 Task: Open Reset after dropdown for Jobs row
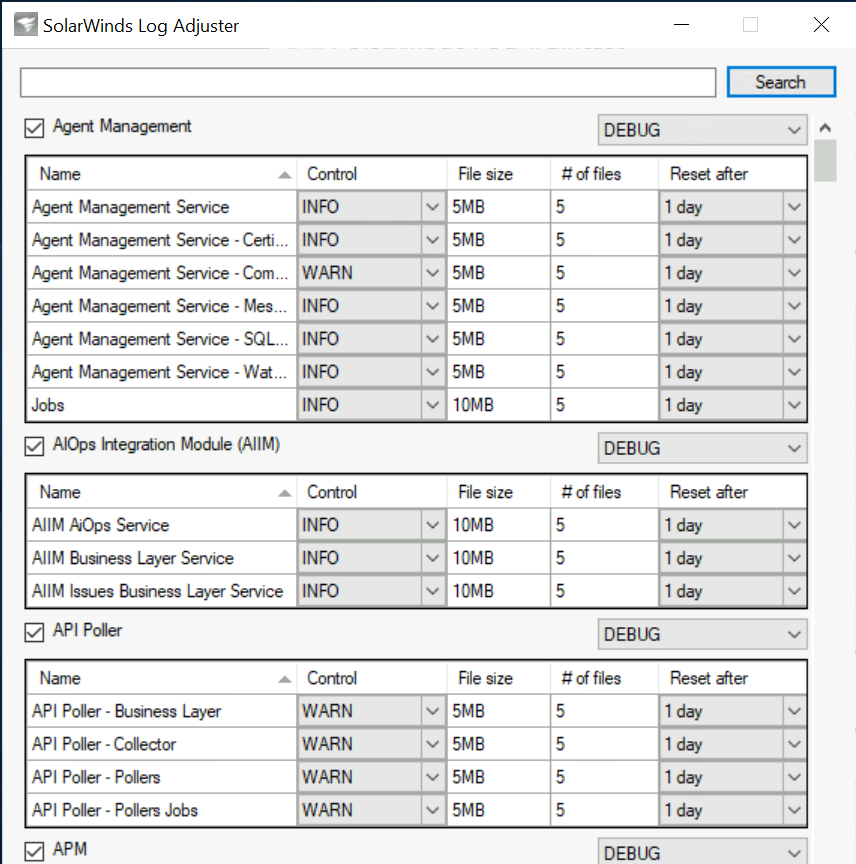click(x=733, y=406)
